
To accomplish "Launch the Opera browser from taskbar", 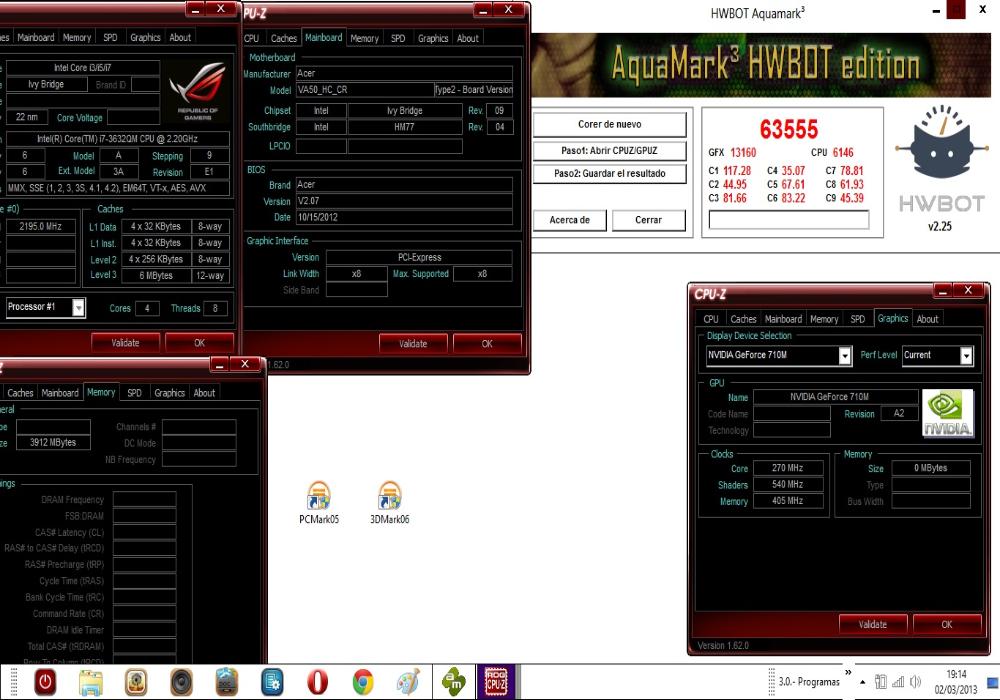I will pos(317,682).
